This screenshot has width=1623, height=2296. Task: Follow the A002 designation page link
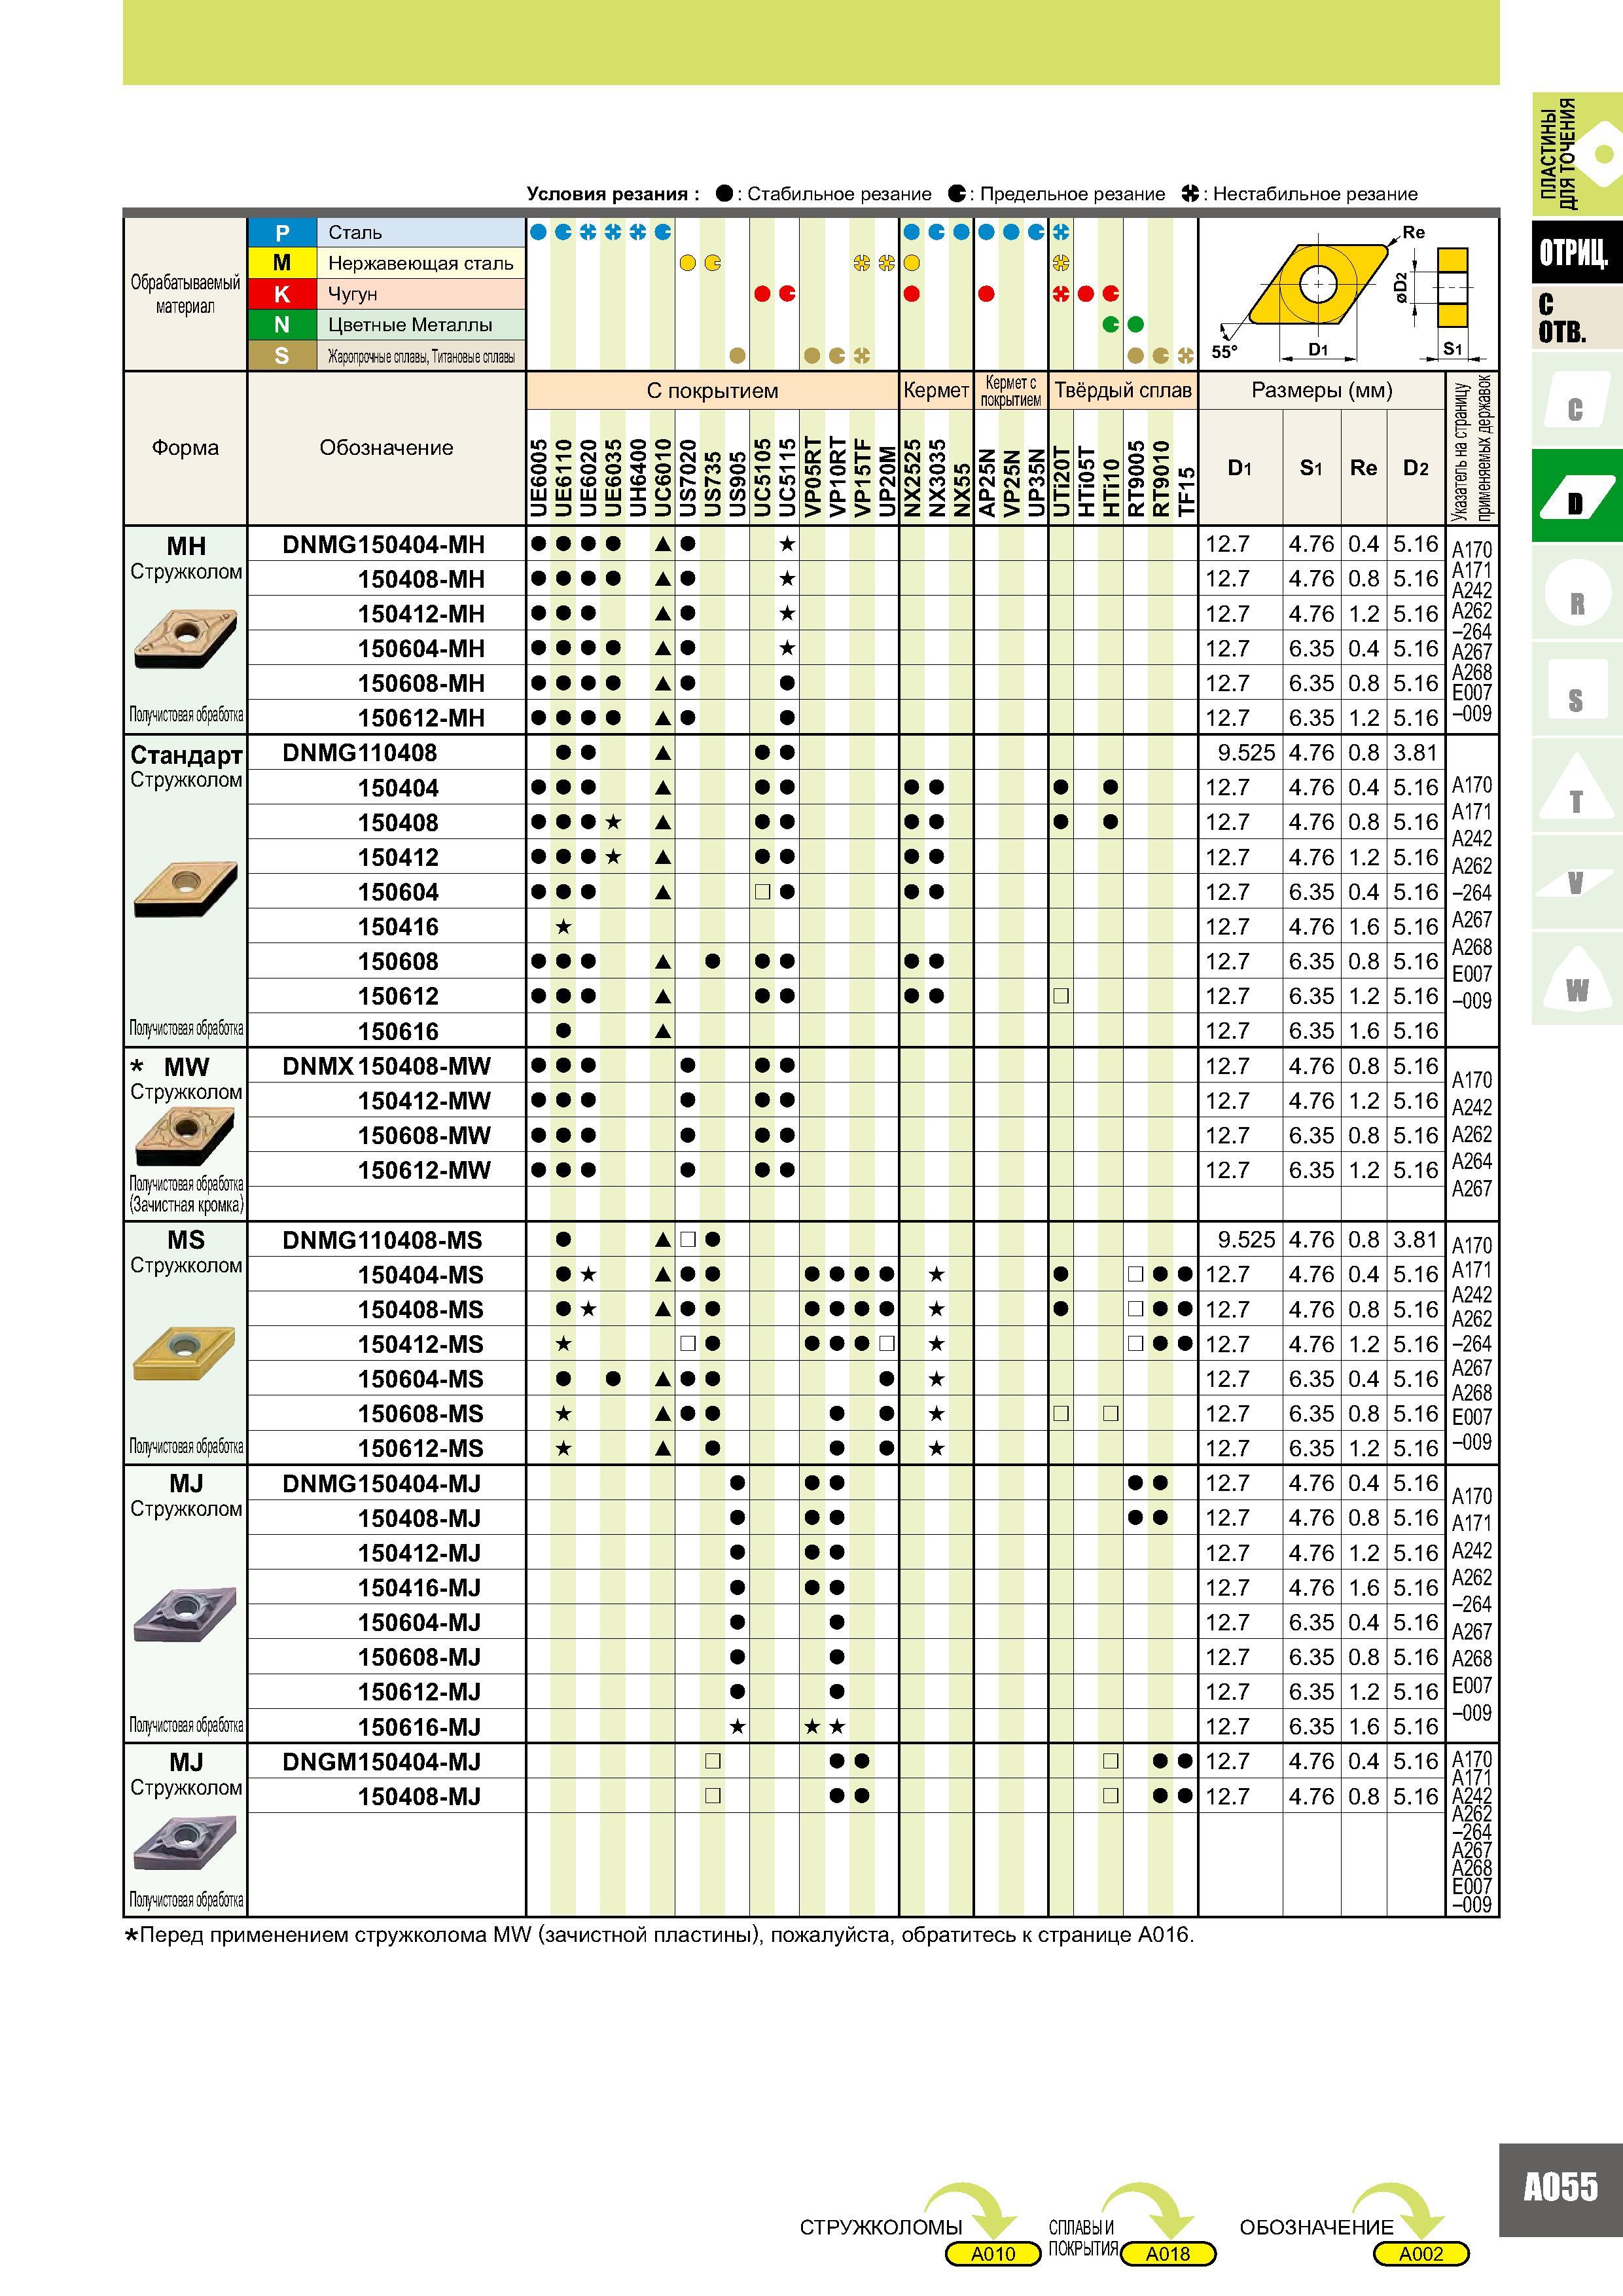point(1421,2253)
